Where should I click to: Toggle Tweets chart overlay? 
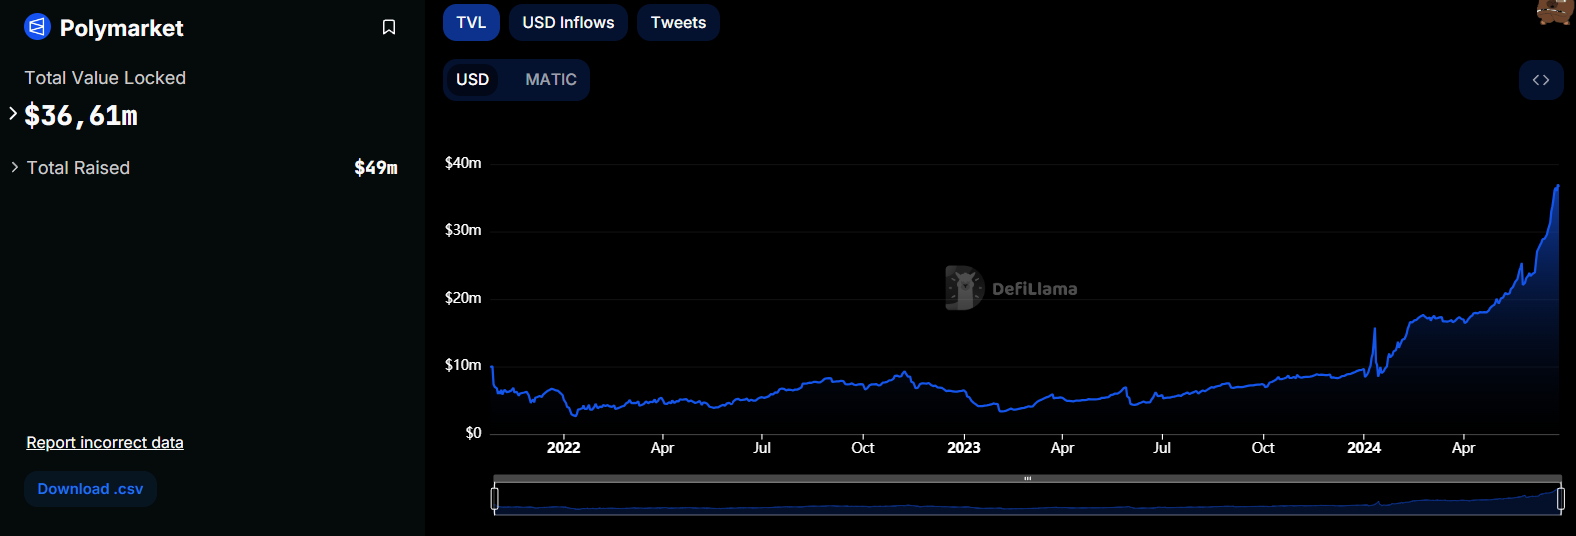pyautogui.click(x=678, y=22)
